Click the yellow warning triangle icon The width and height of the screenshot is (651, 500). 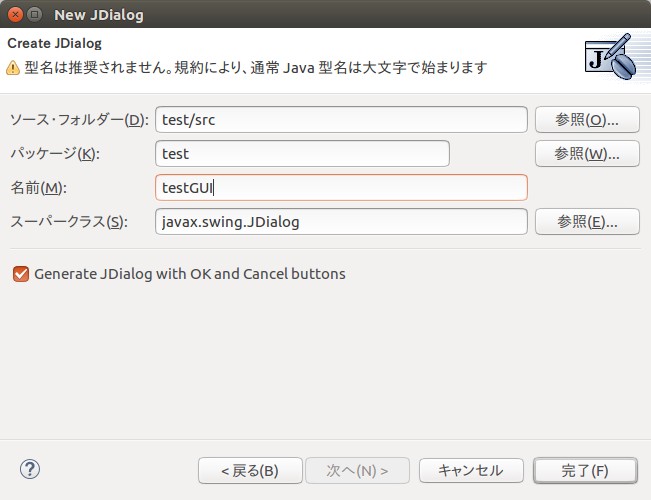(x=13, y=68)
